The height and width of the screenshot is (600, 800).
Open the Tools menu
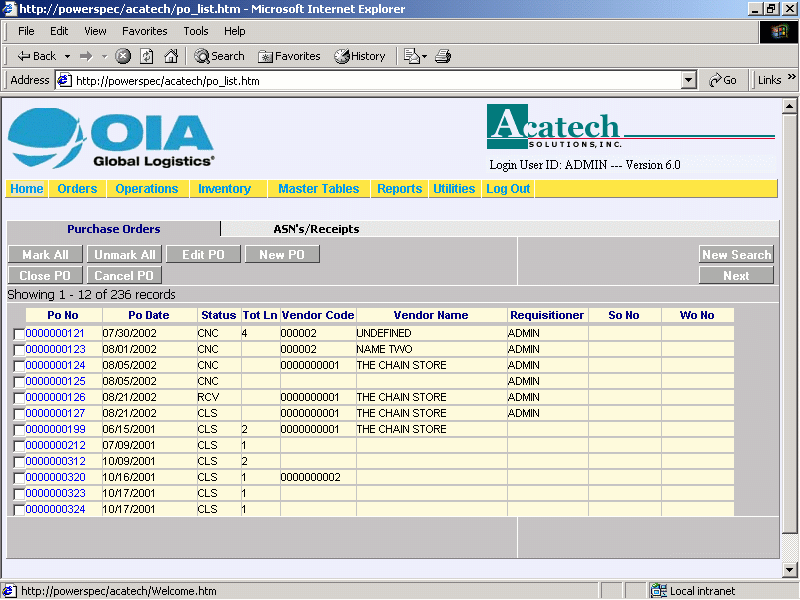coord(196,31)
